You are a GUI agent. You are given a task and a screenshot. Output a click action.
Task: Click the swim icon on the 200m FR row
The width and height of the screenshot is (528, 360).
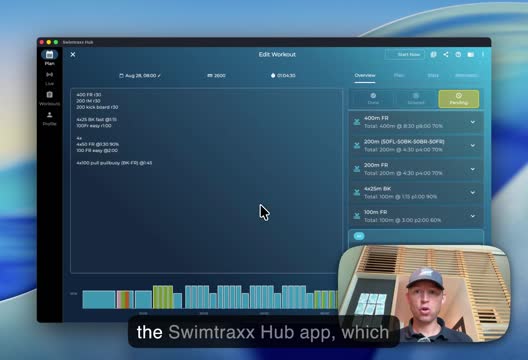[357, 169]
